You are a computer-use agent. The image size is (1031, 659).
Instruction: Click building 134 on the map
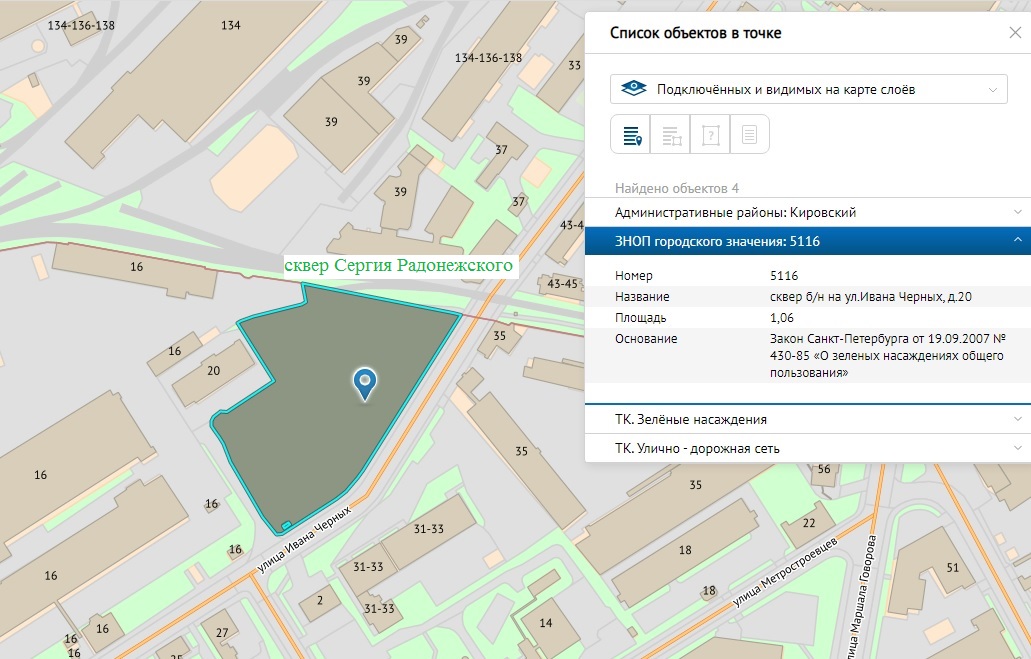coord(231,25)
